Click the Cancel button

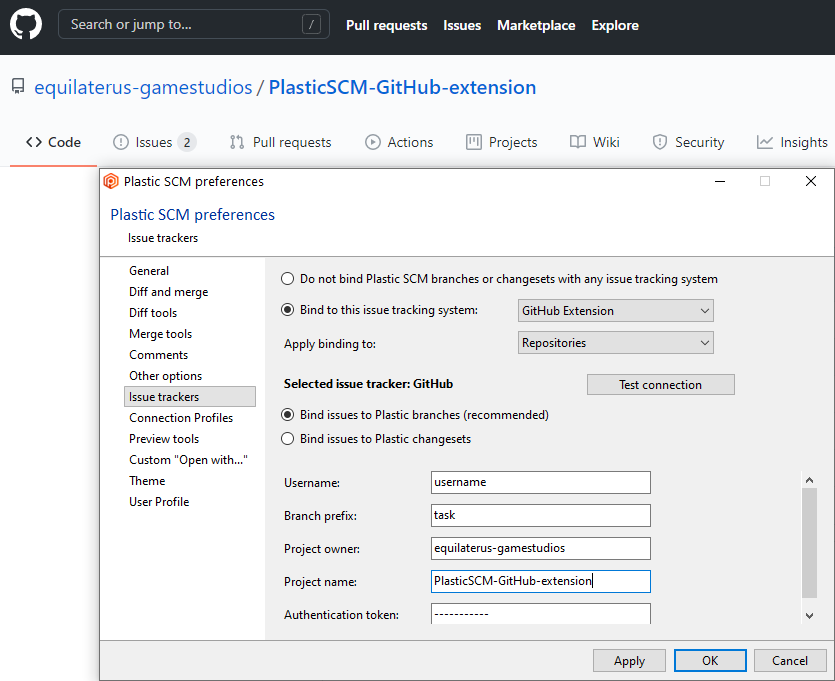tap(790, 661)
